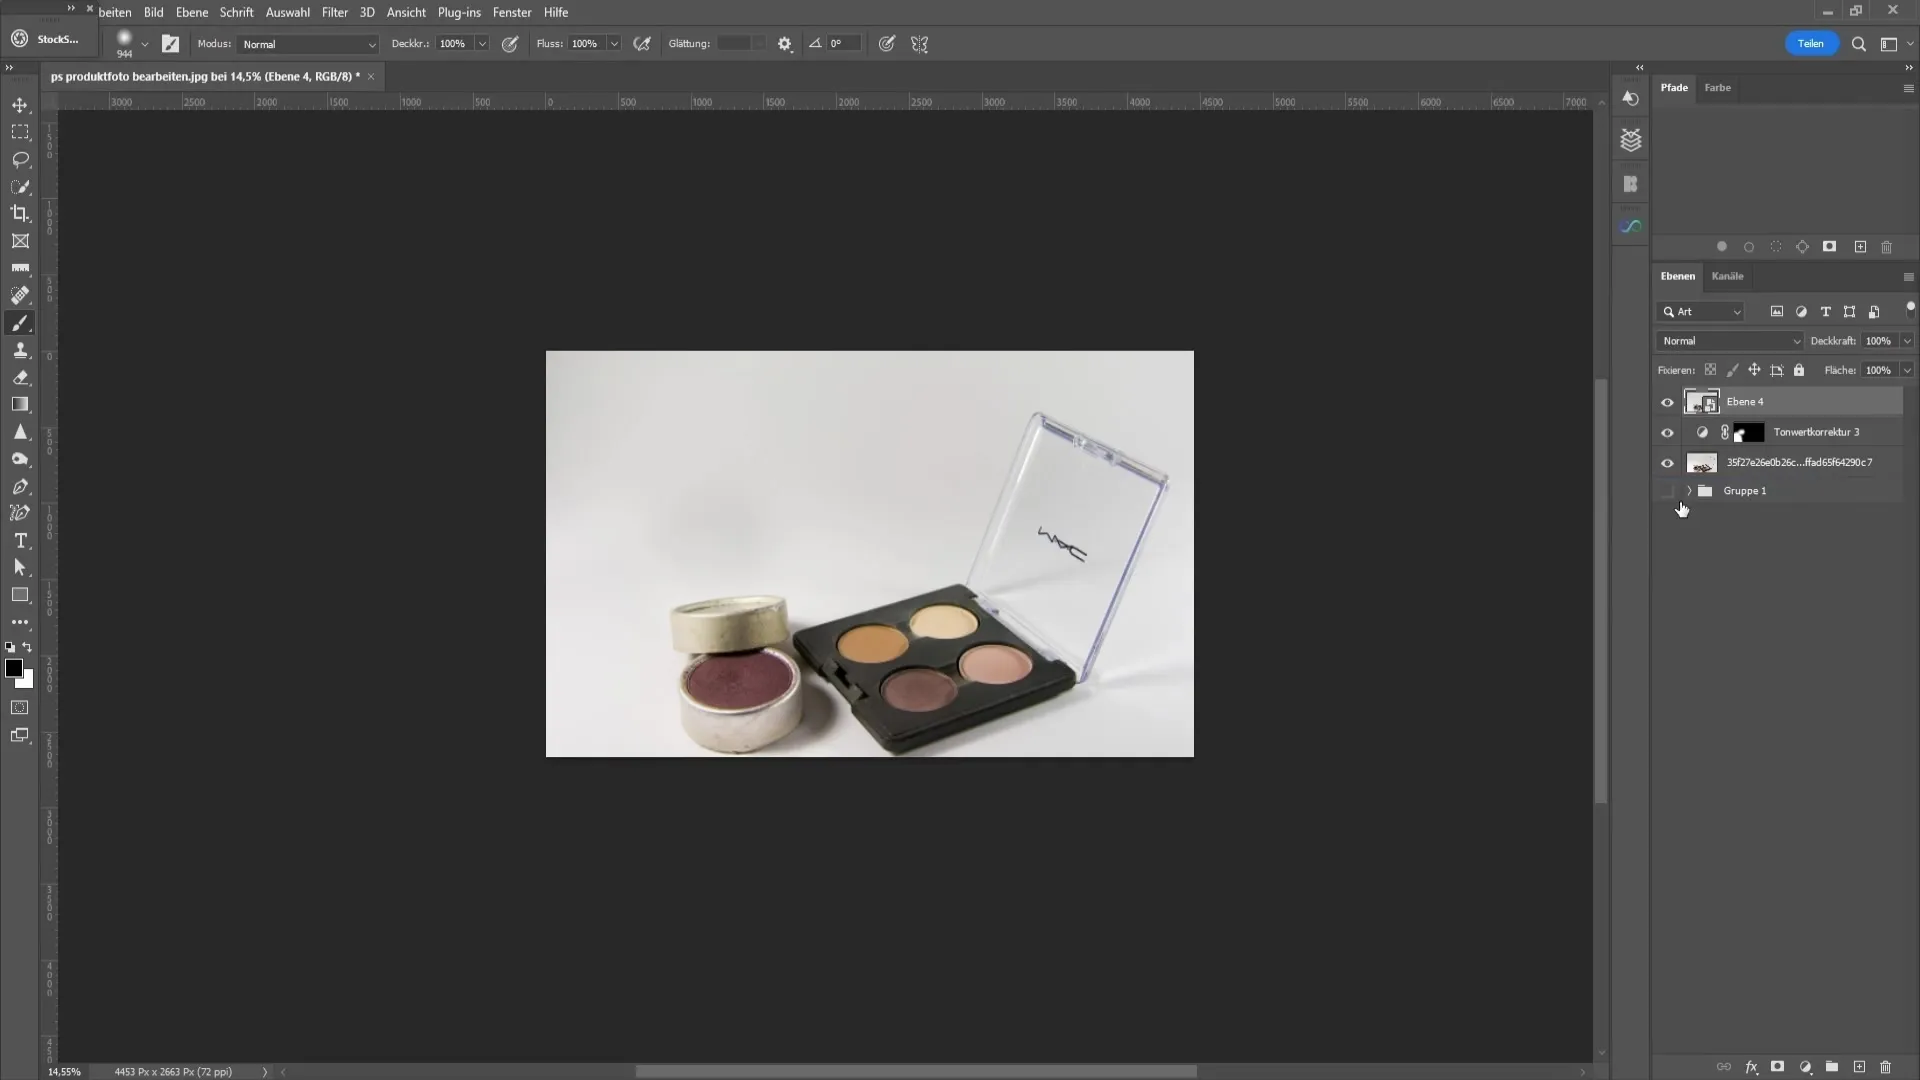
Task: Select the Move tool
Action: pos(20,105)
